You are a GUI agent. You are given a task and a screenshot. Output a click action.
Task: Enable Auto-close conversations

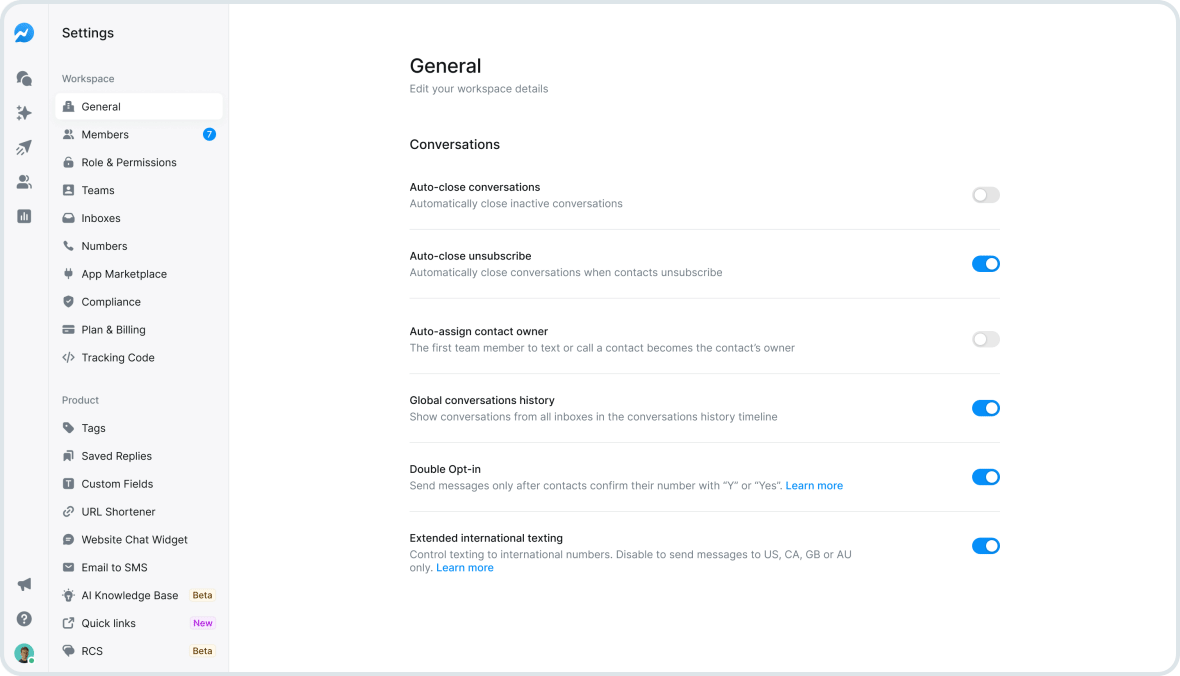click(985, 195)
